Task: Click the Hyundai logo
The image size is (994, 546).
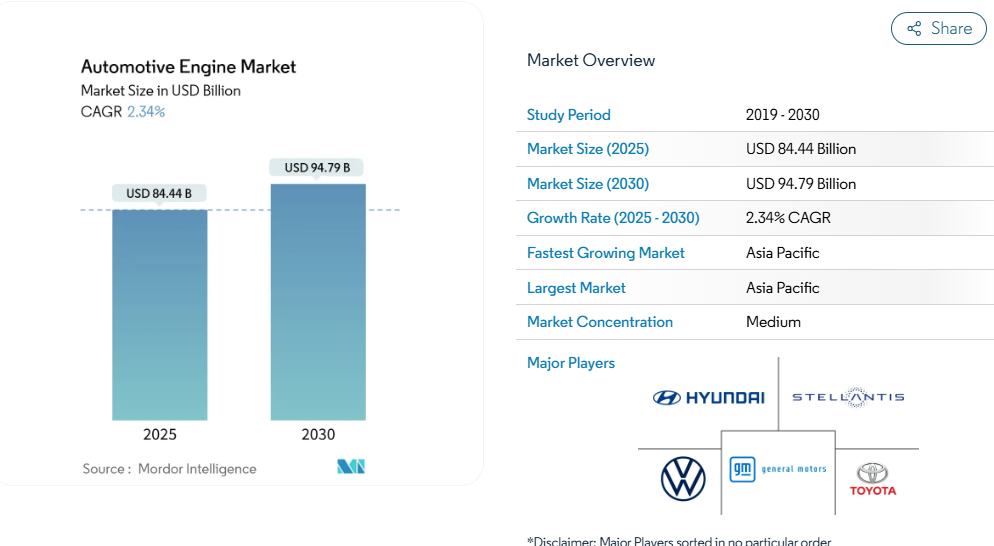Action: pyautogui.click(x=708, y=398)
